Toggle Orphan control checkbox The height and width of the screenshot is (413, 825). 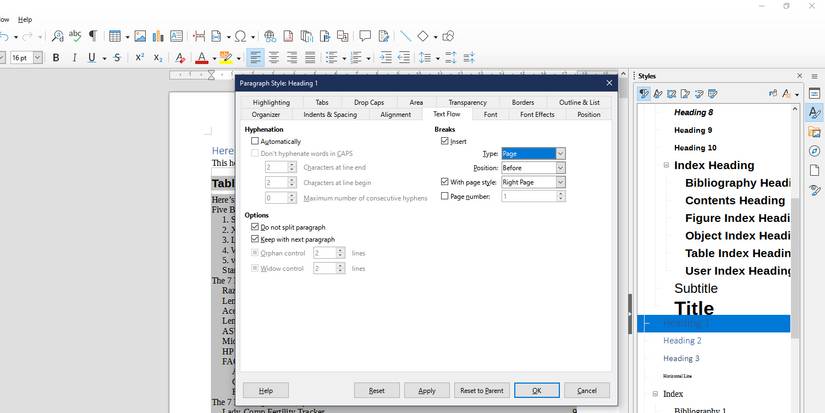pos(255,253)
